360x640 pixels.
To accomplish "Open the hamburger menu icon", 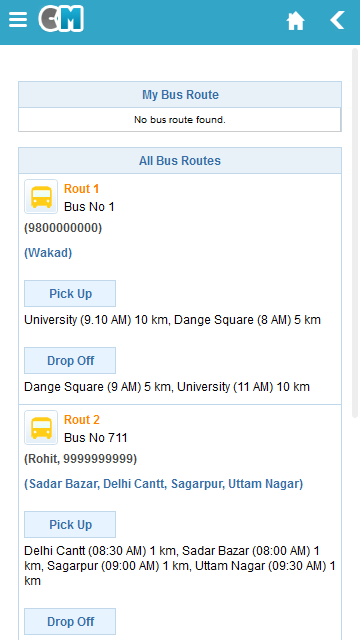I will (x=18, y=20).
